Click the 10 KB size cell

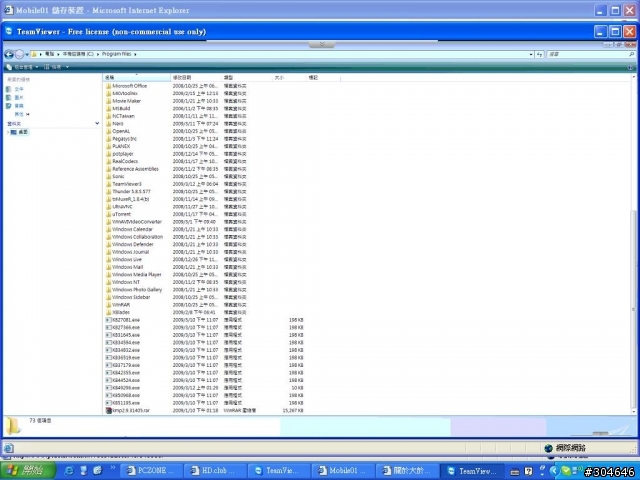297,388
